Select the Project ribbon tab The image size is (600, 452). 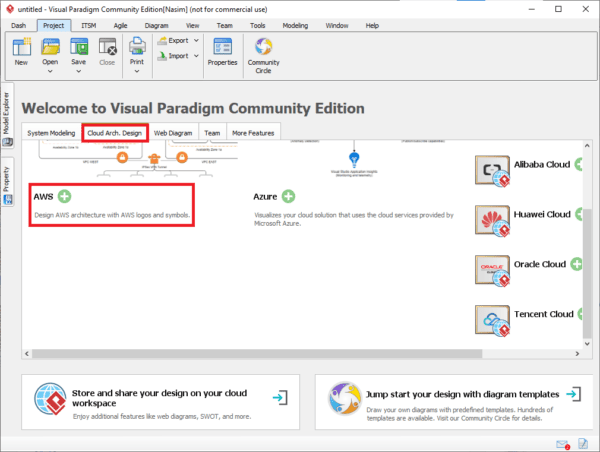coord(54,26)
